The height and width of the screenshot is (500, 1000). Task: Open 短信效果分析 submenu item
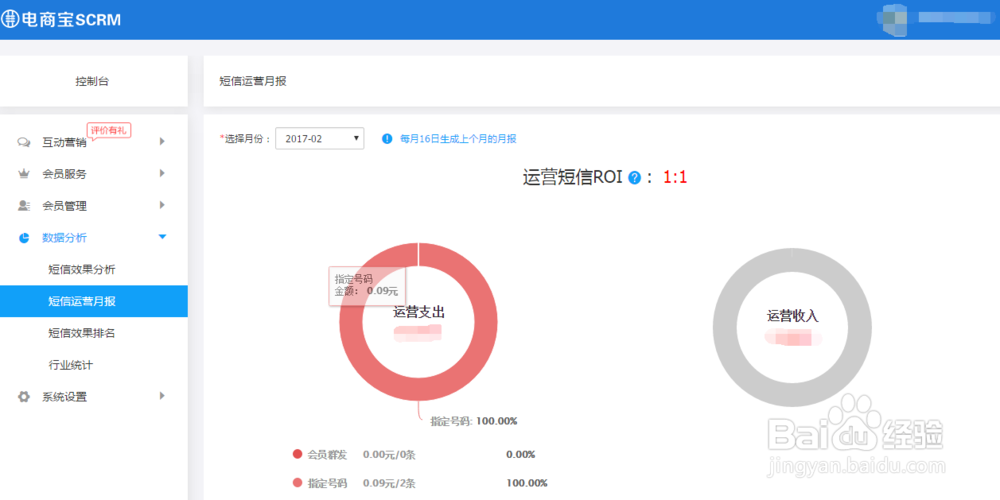click(x=82, y=269)
